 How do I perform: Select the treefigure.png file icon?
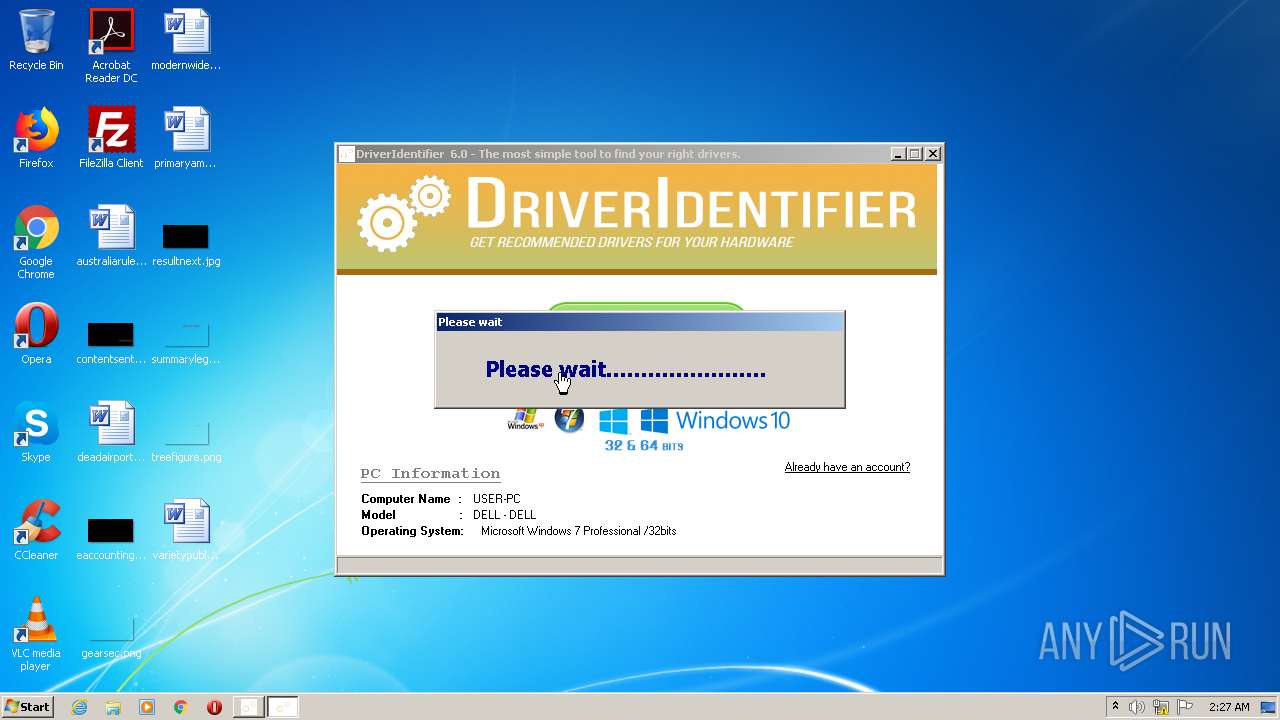pyautogui.click(x=186, y=440)
